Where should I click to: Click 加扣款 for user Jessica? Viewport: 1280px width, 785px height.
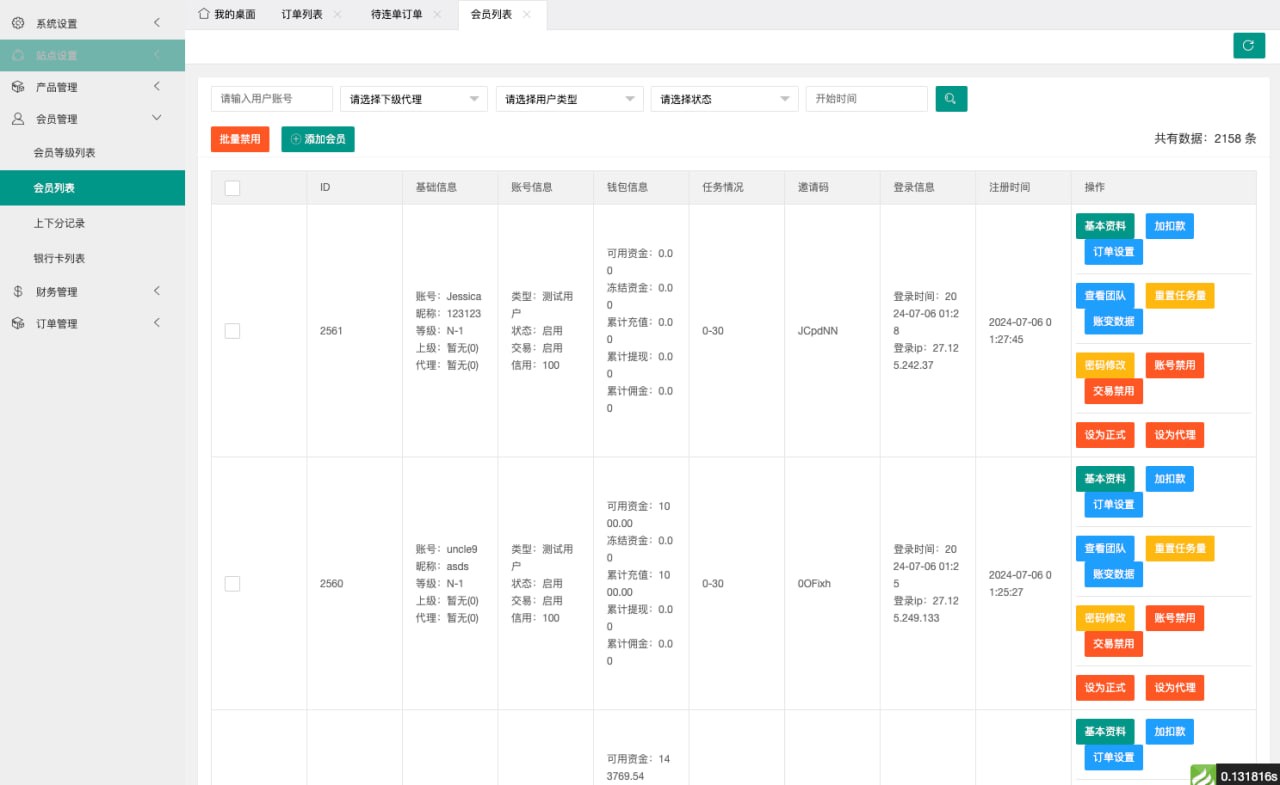tap(1170, 226)
